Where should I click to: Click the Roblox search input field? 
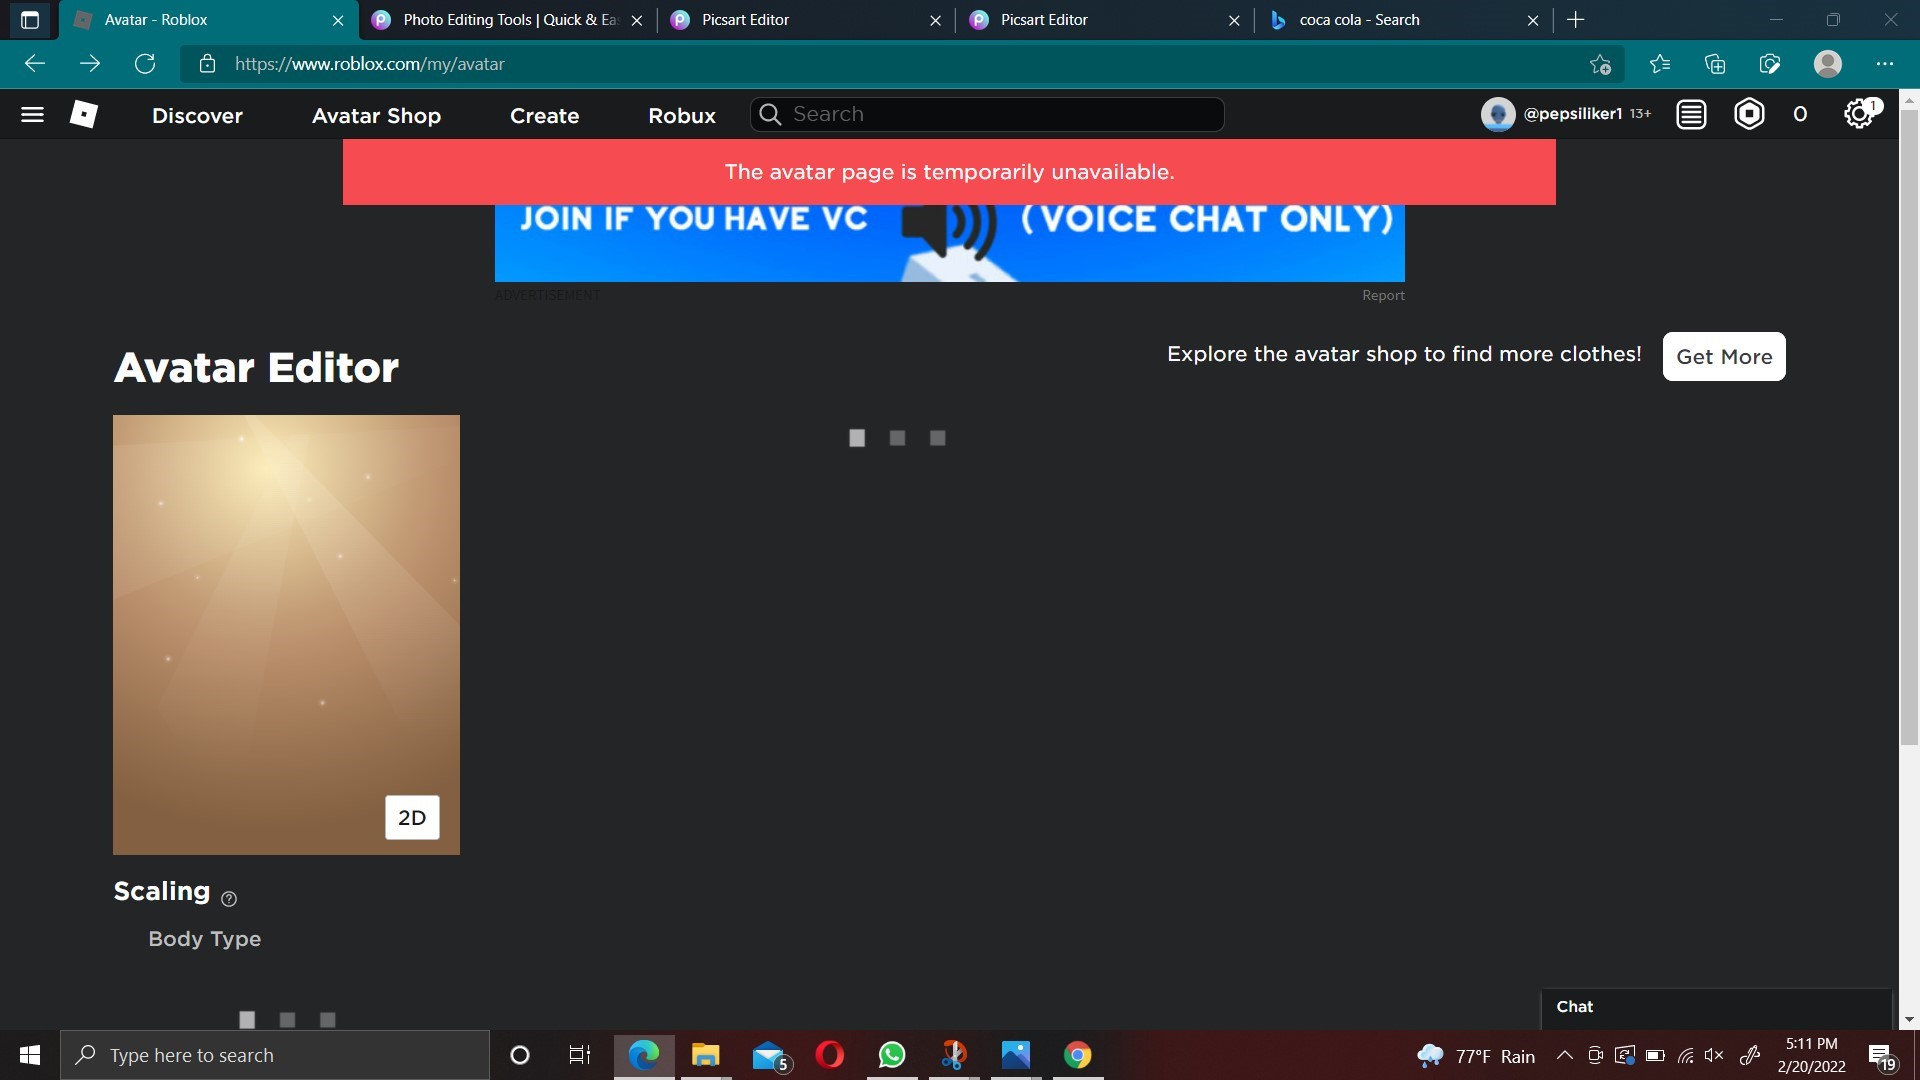click(987, 115)
